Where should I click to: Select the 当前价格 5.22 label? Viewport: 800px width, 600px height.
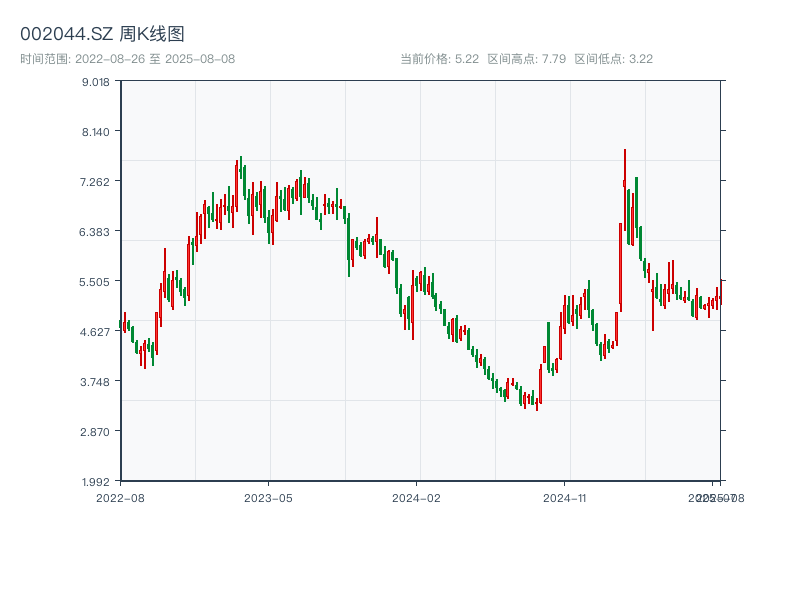click(439, 59)
